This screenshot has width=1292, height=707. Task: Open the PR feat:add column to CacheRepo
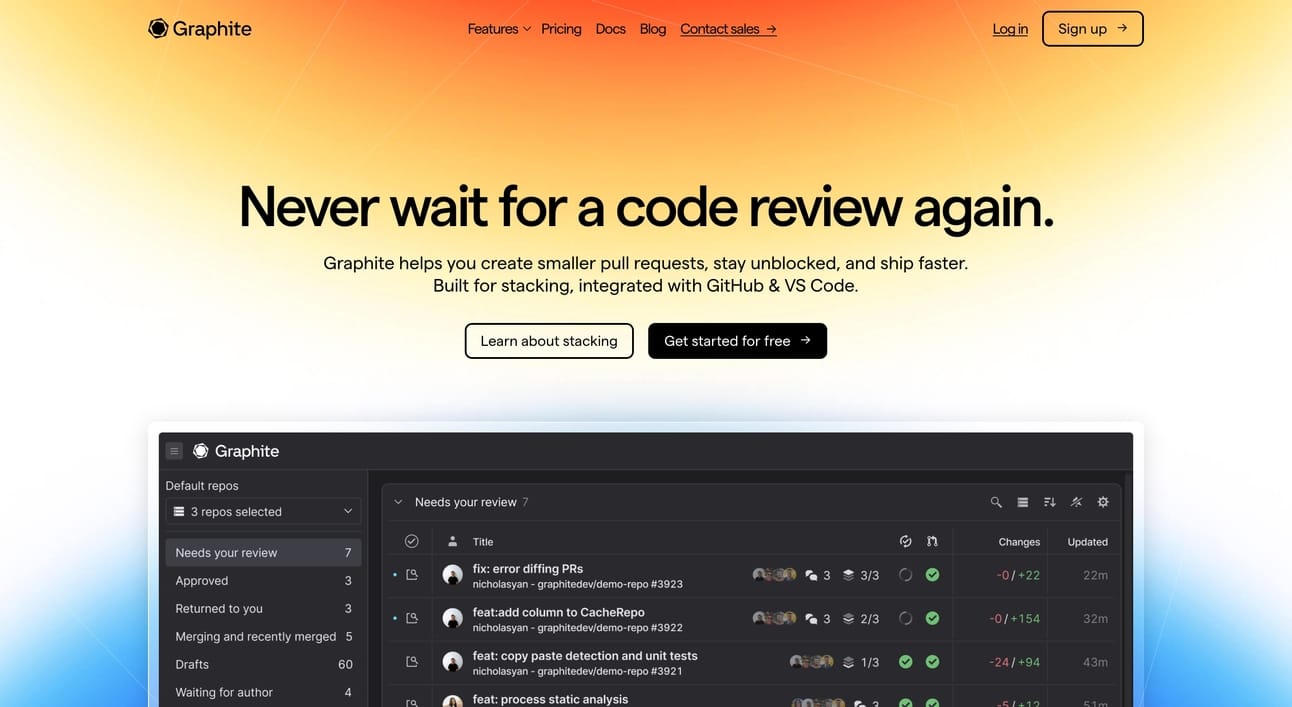tap(559, 612)
